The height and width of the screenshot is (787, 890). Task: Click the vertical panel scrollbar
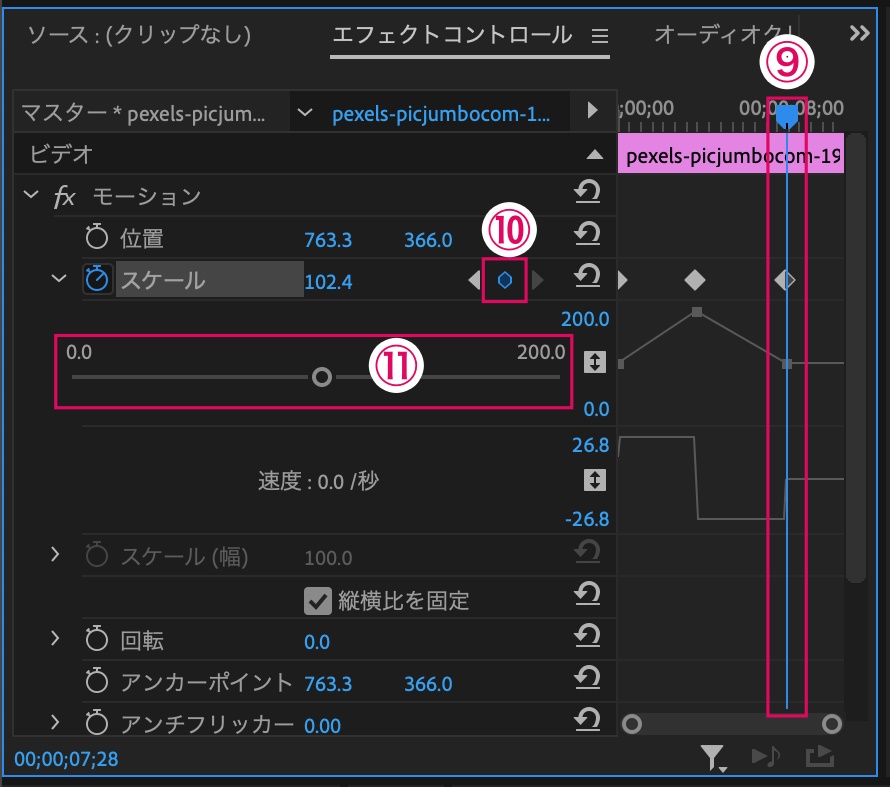click(x=855, y=358)
